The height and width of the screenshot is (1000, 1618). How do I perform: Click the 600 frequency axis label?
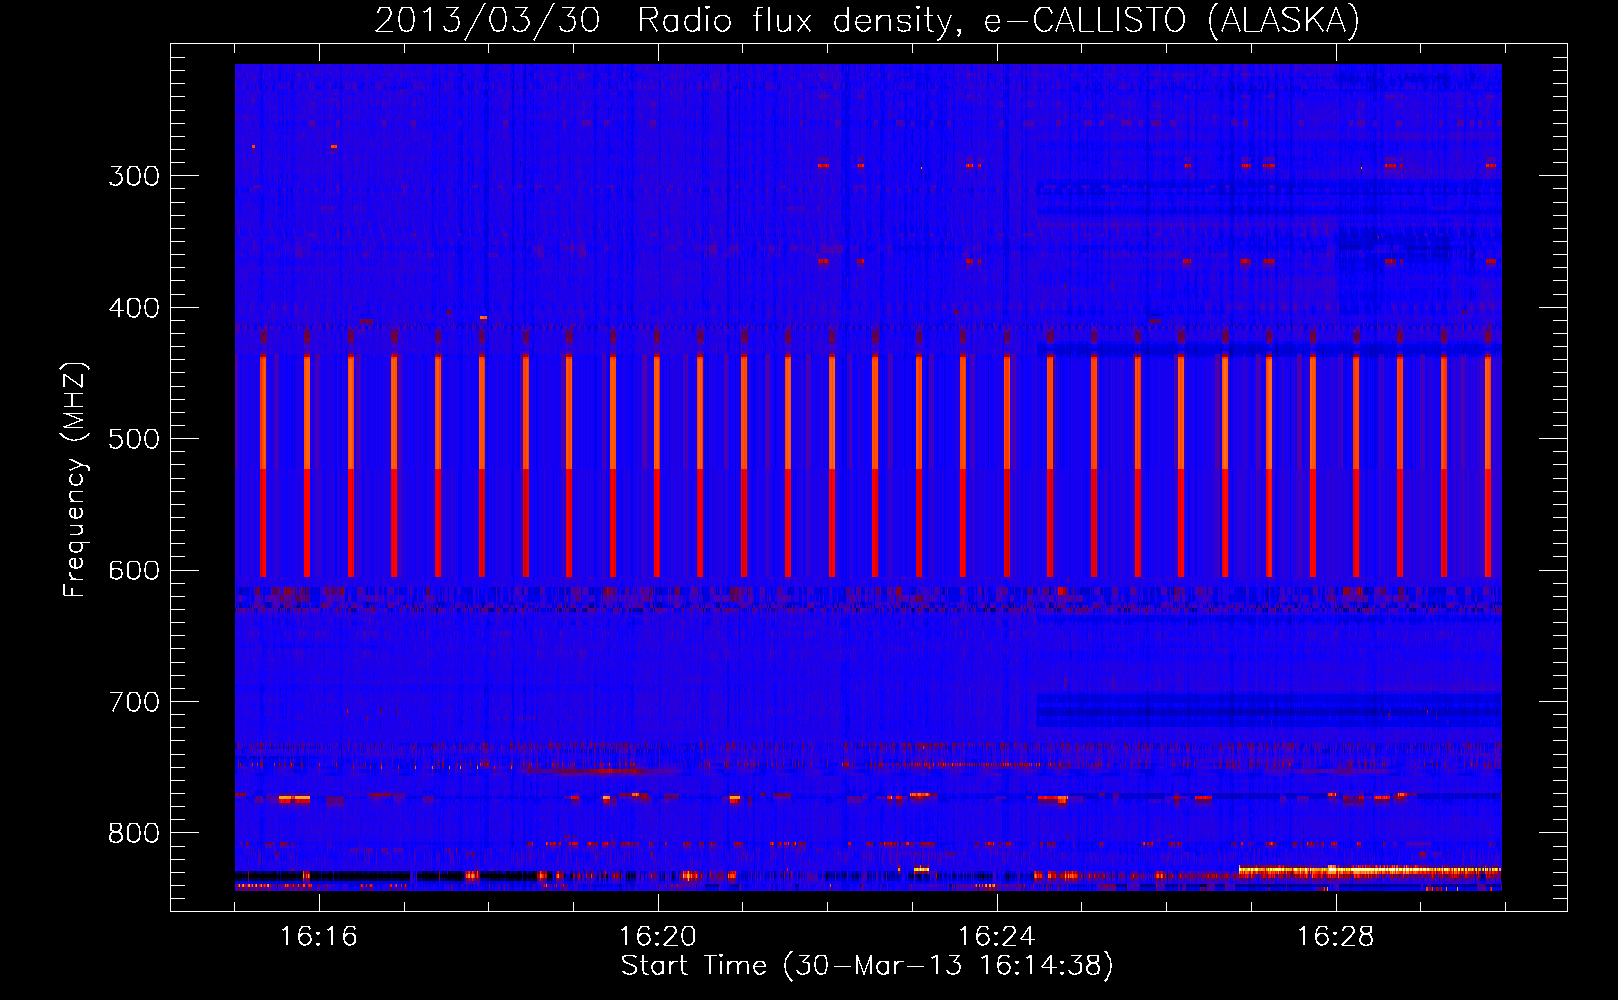133,571
